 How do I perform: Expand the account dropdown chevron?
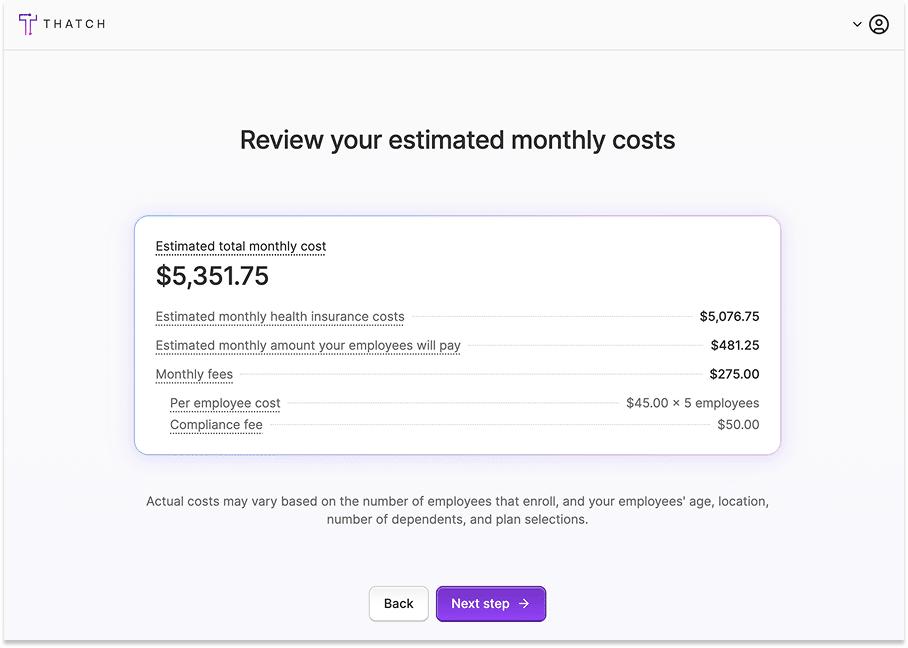pos(857,24)
